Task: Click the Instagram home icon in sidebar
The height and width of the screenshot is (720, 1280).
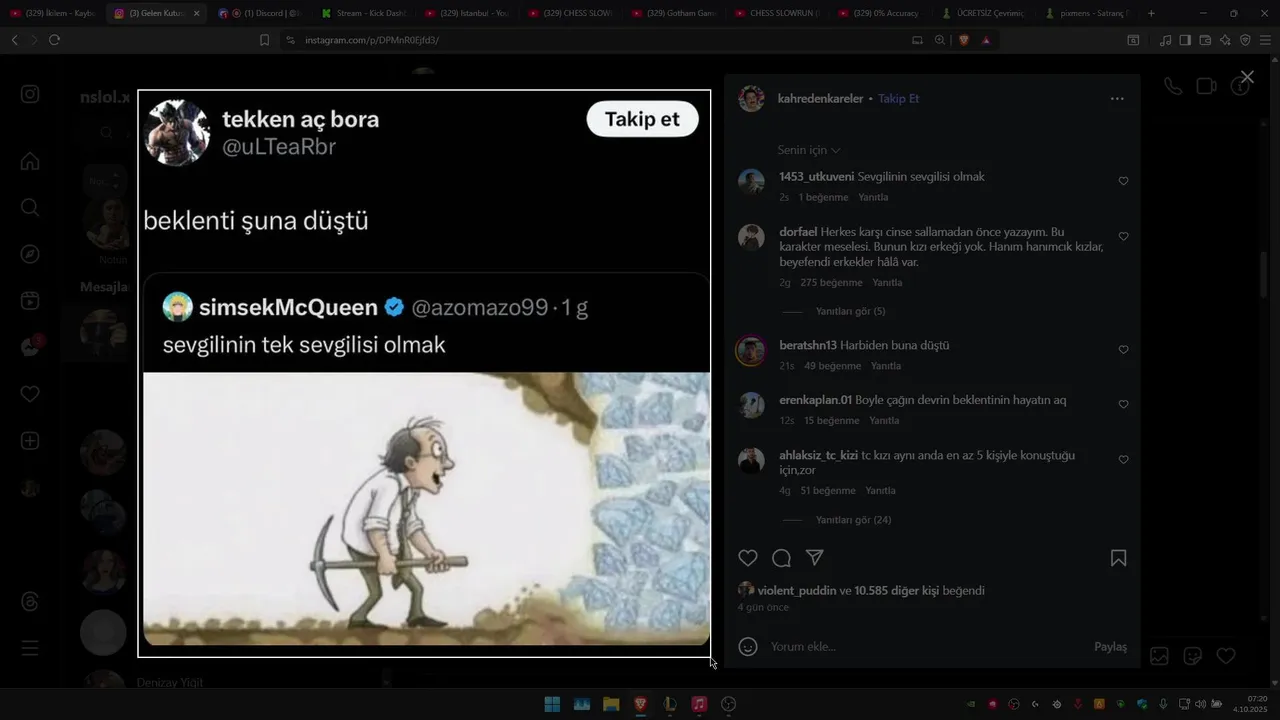Action: point(30,162)
